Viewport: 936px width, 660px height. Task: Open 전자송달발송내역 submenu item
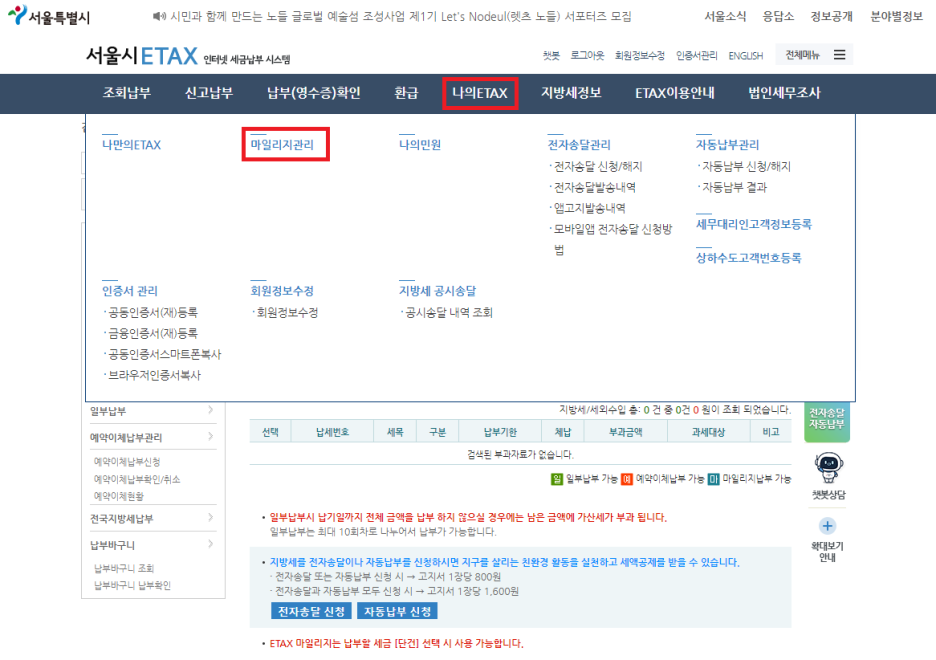[594, 187]
